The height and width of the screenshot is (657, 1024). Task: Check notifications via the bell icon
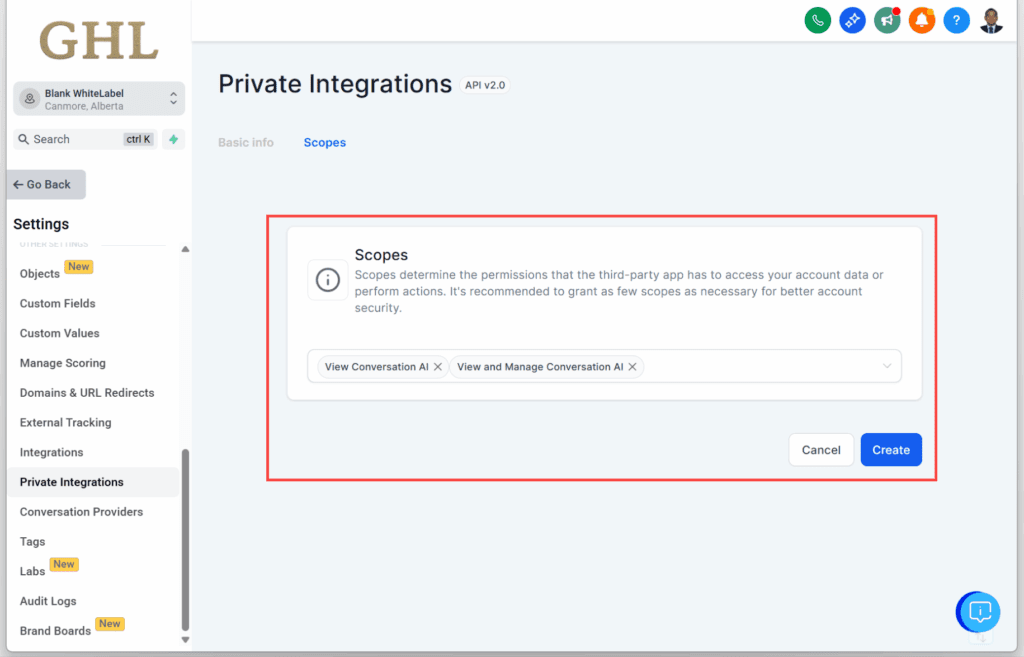click(922, 20)
